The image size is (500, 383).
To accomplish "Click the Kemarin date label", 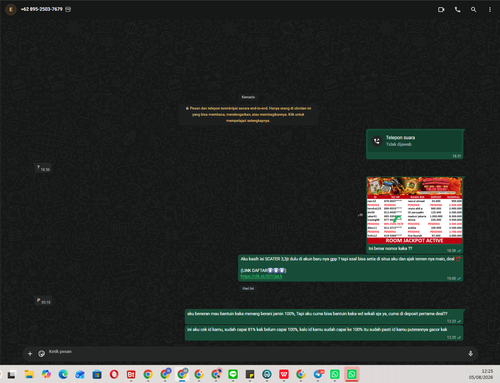I will (248, 97).
